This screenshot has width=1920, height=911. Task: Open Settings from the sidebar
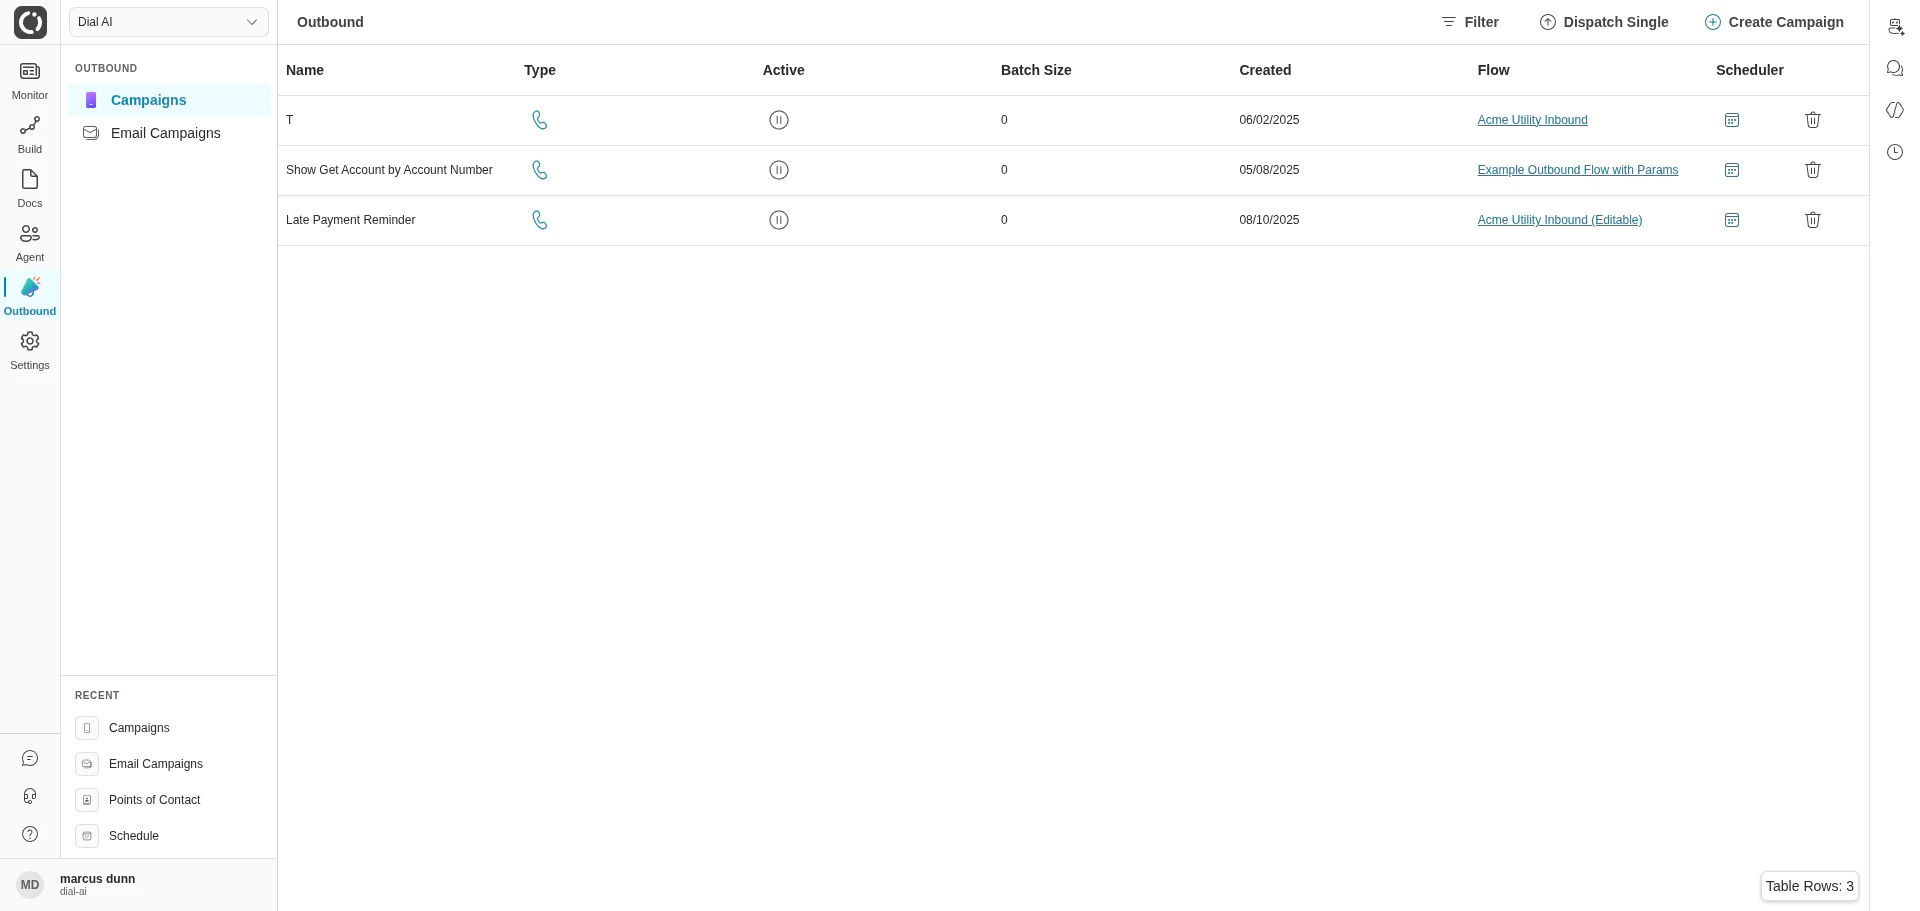point(30,352)
